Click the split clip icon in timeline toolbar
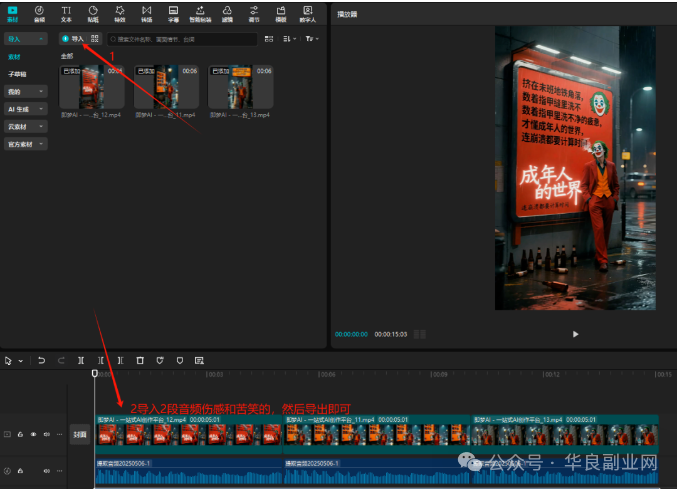 coord(80,360)
